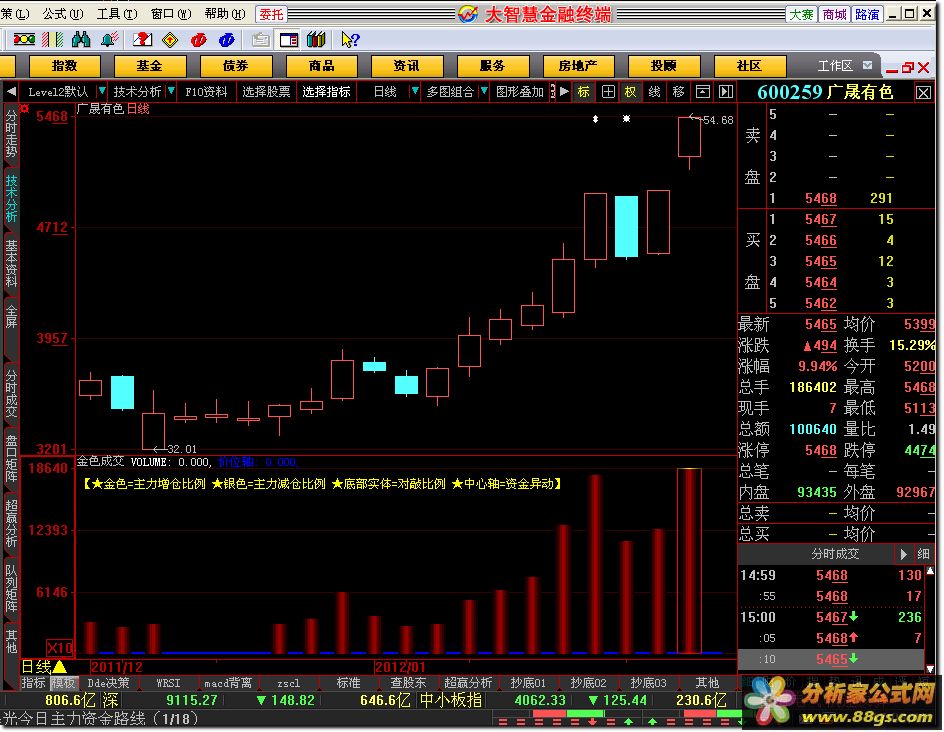Click the 大赛 link at top right
Screen dimensions: 944x732
click(x=801, y=14)
